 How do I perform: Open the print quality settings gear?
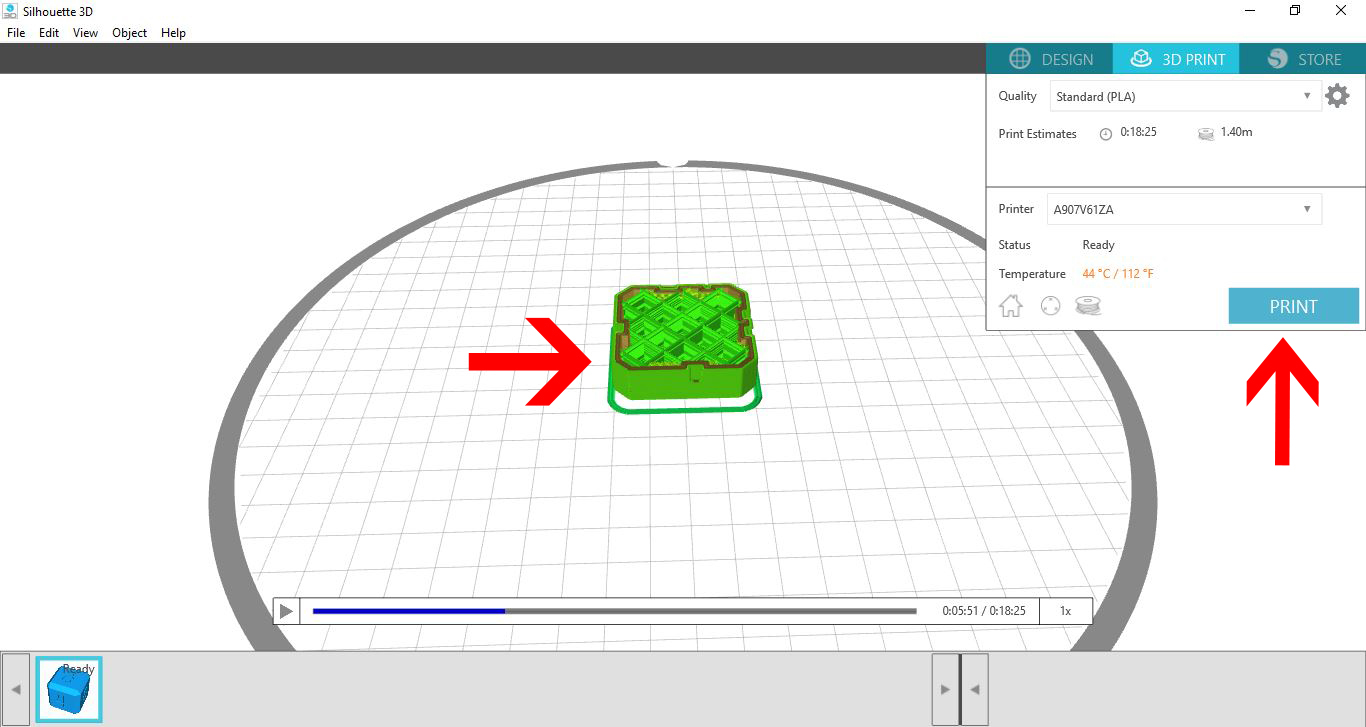1337,96
